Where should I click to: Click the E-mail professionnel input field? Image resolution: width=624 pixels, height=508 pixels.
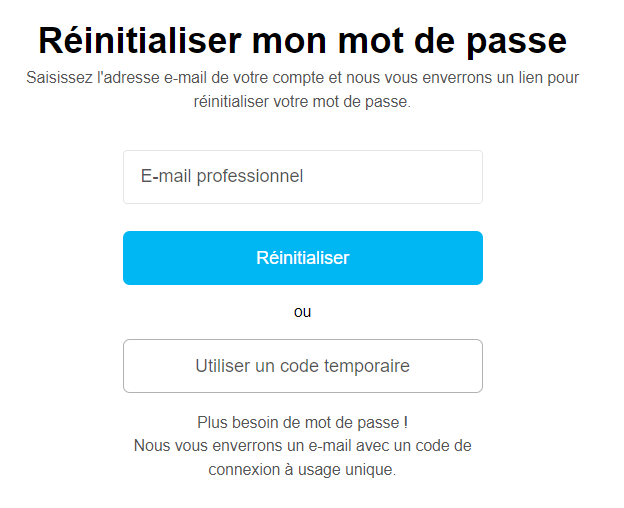[302, 177]
